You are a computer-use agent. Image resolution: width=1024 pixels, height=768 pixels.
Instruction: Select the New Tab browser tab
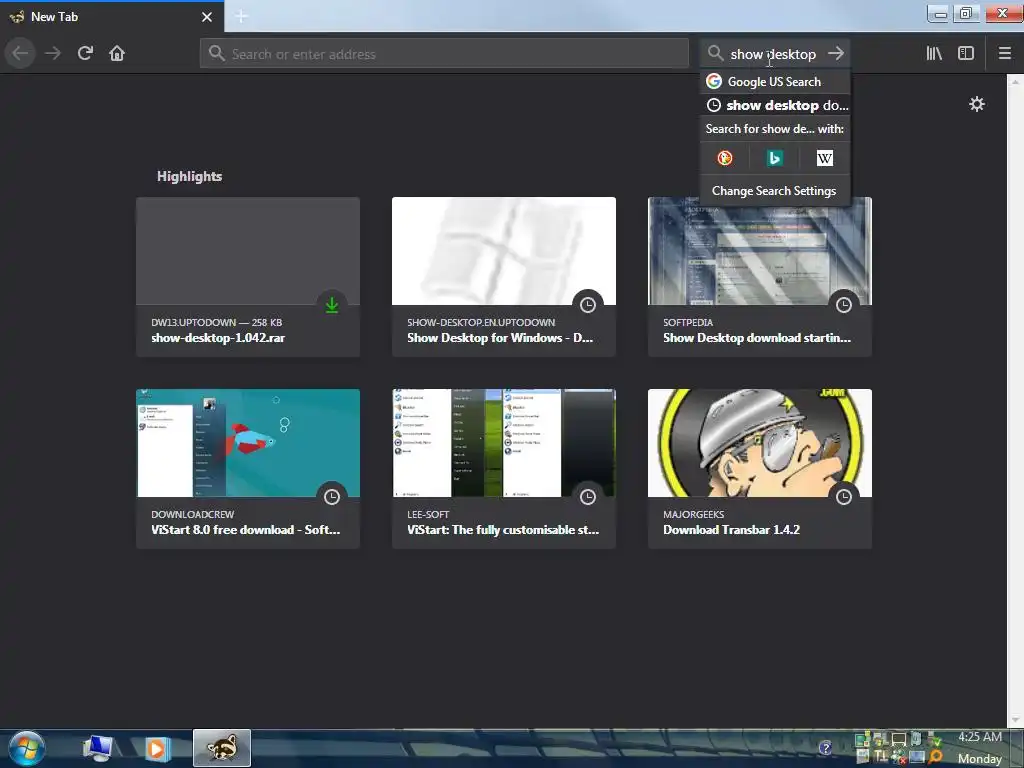pyautogui.click(x=112, y=17)
